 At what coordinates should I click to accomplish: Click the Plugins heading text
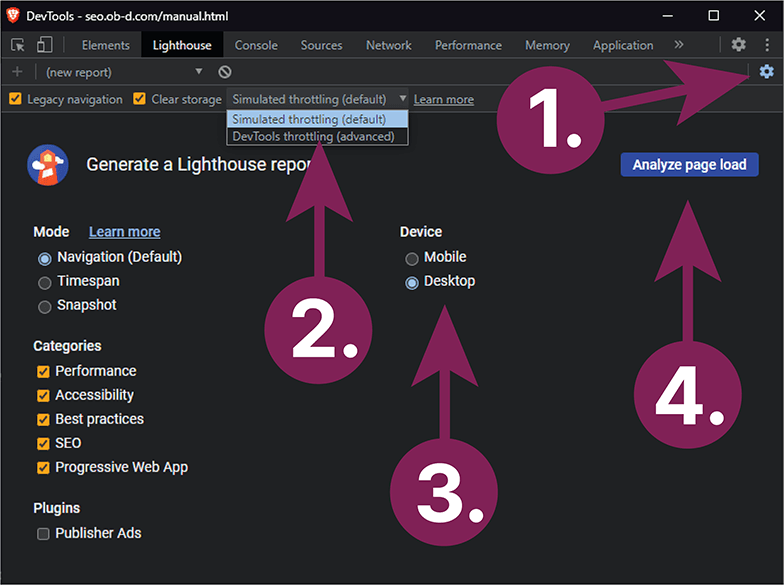(x=56, y=508)
